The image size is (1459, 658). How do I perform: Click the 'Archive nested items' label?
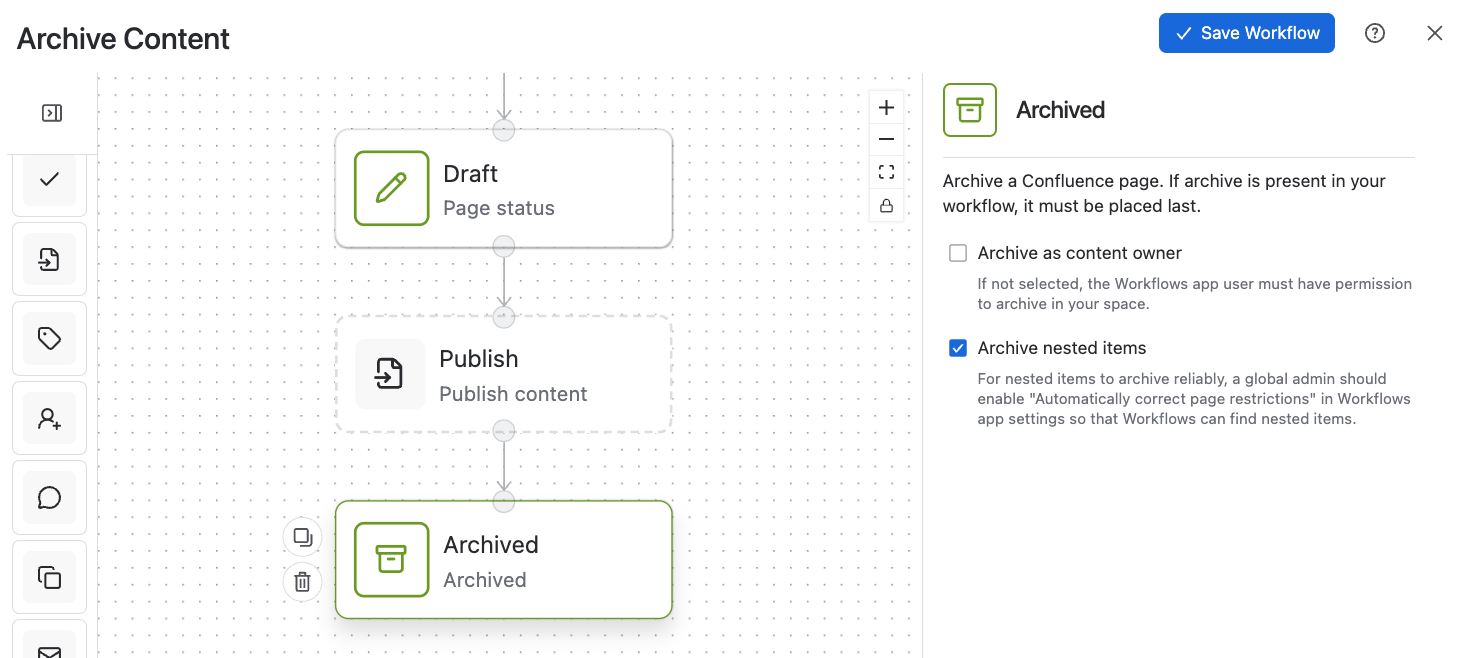[1062, 348]
